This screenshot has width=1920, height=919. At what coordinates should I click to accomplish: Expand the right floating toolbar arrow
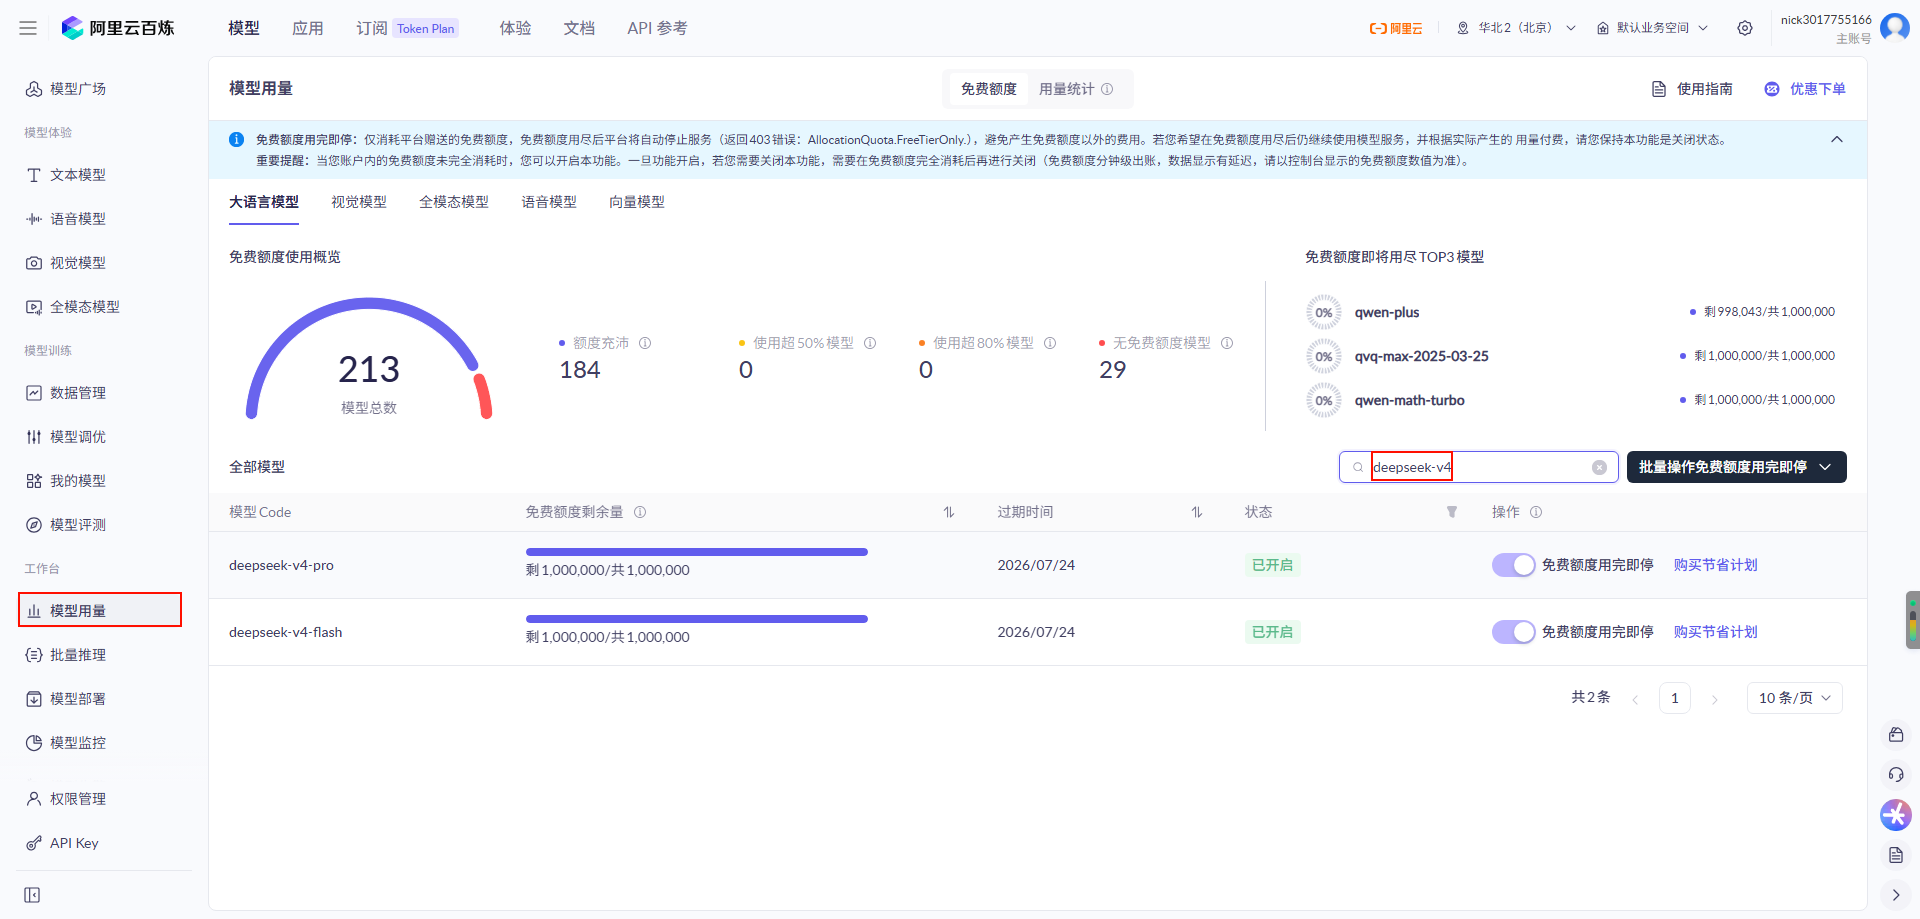1896,895
